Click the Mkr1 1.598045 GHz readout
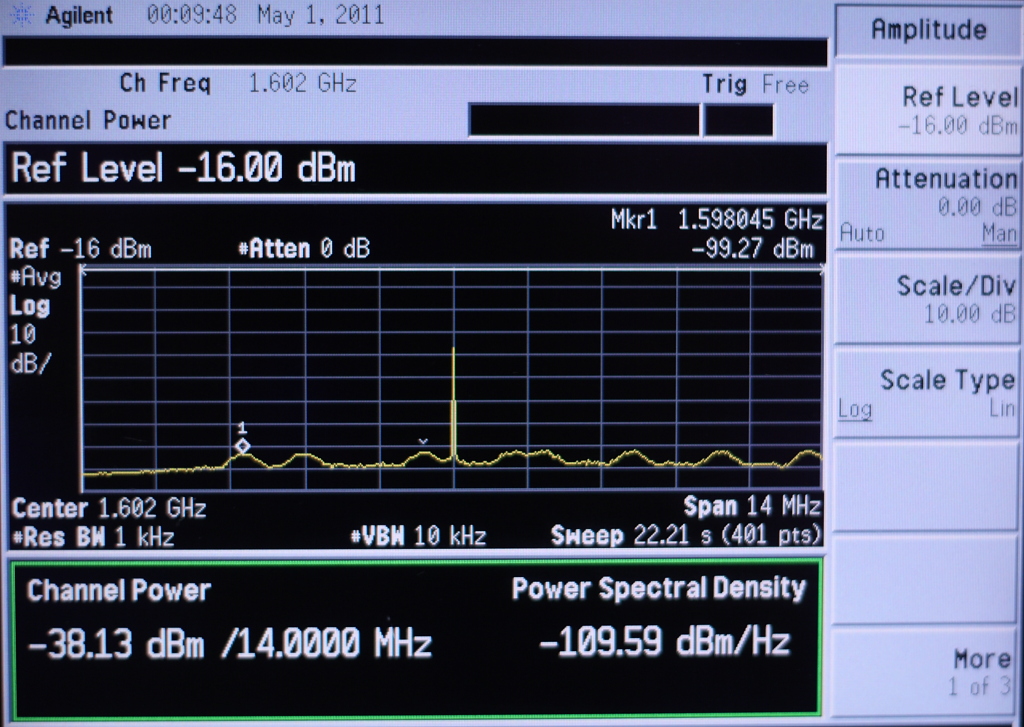 [x=716, y=220]
